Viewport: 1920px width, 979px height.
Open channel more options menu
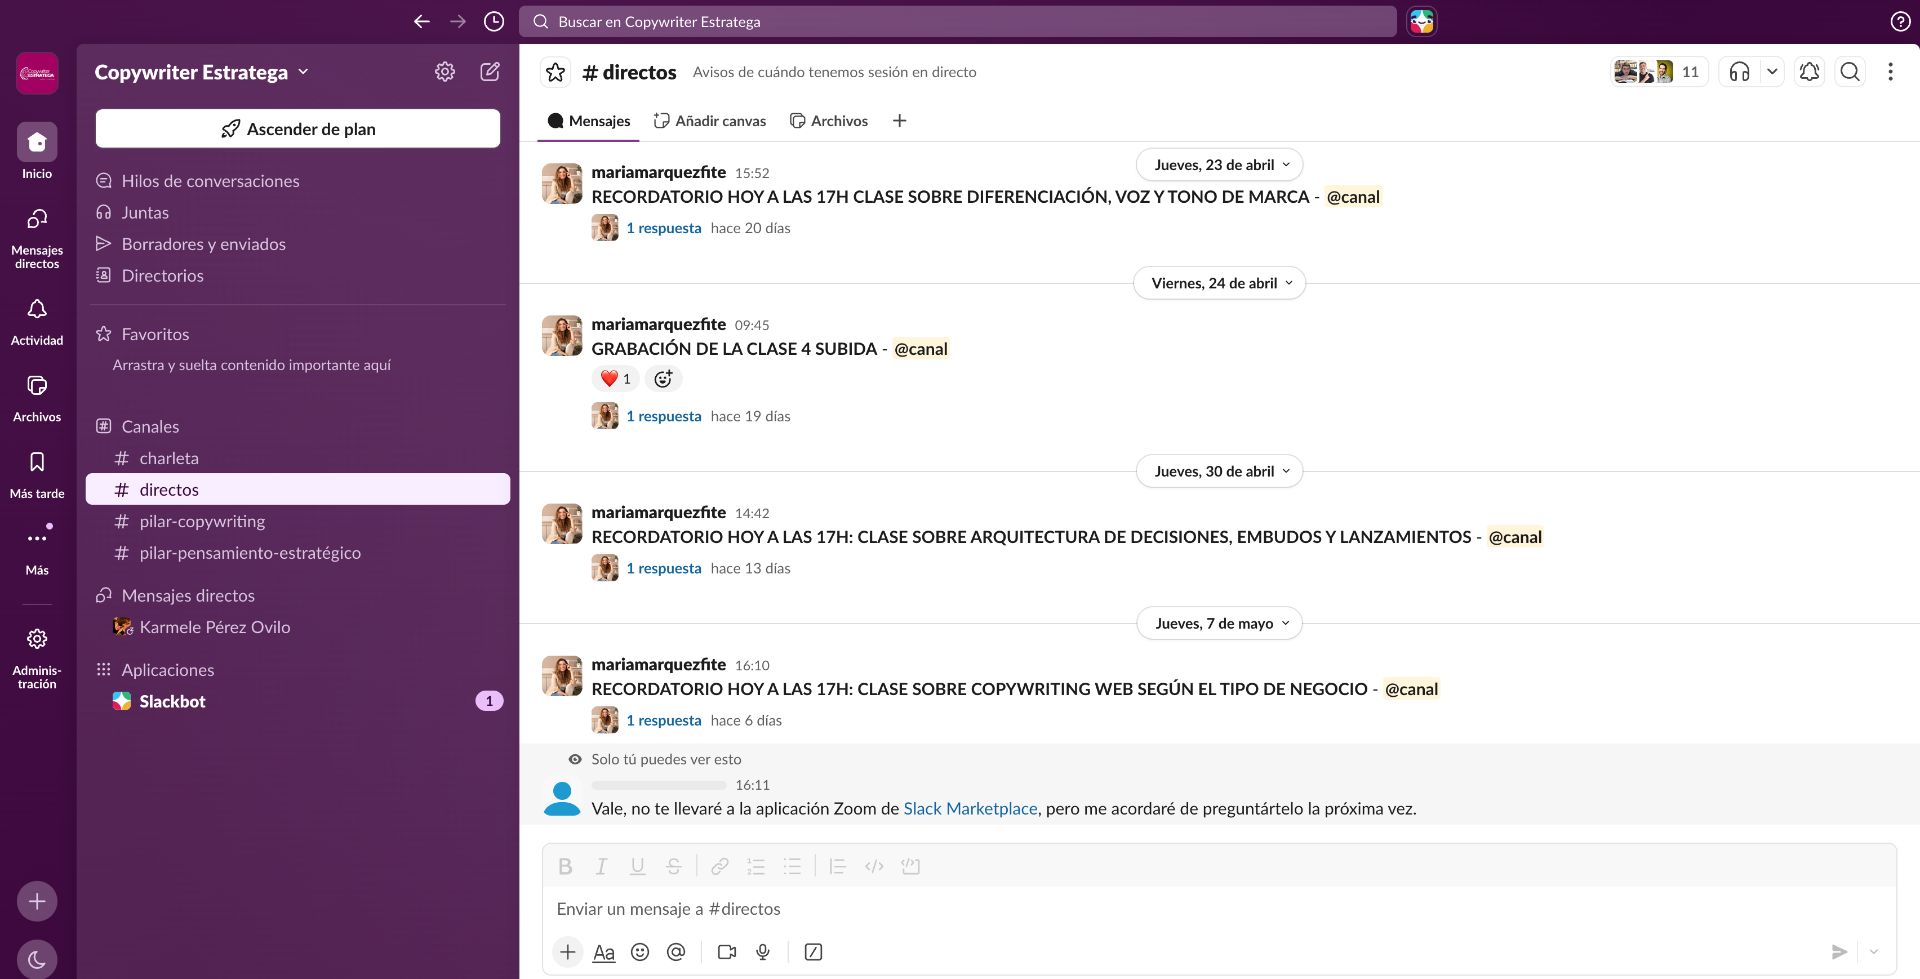tap(1890, 72)
